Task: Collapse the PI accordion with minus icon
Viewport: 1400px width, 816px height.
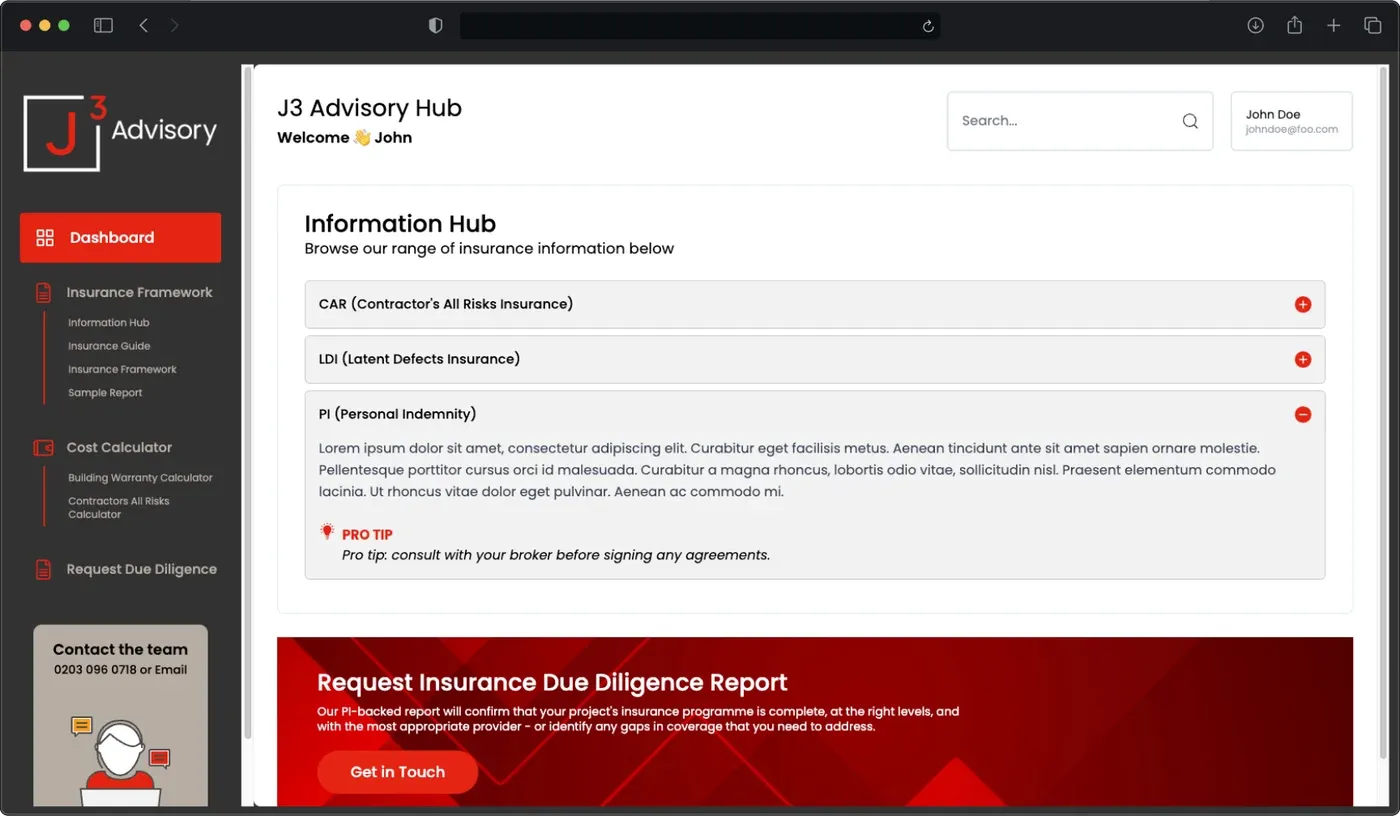Action: pyautogui.click(x=1303, y=415)
